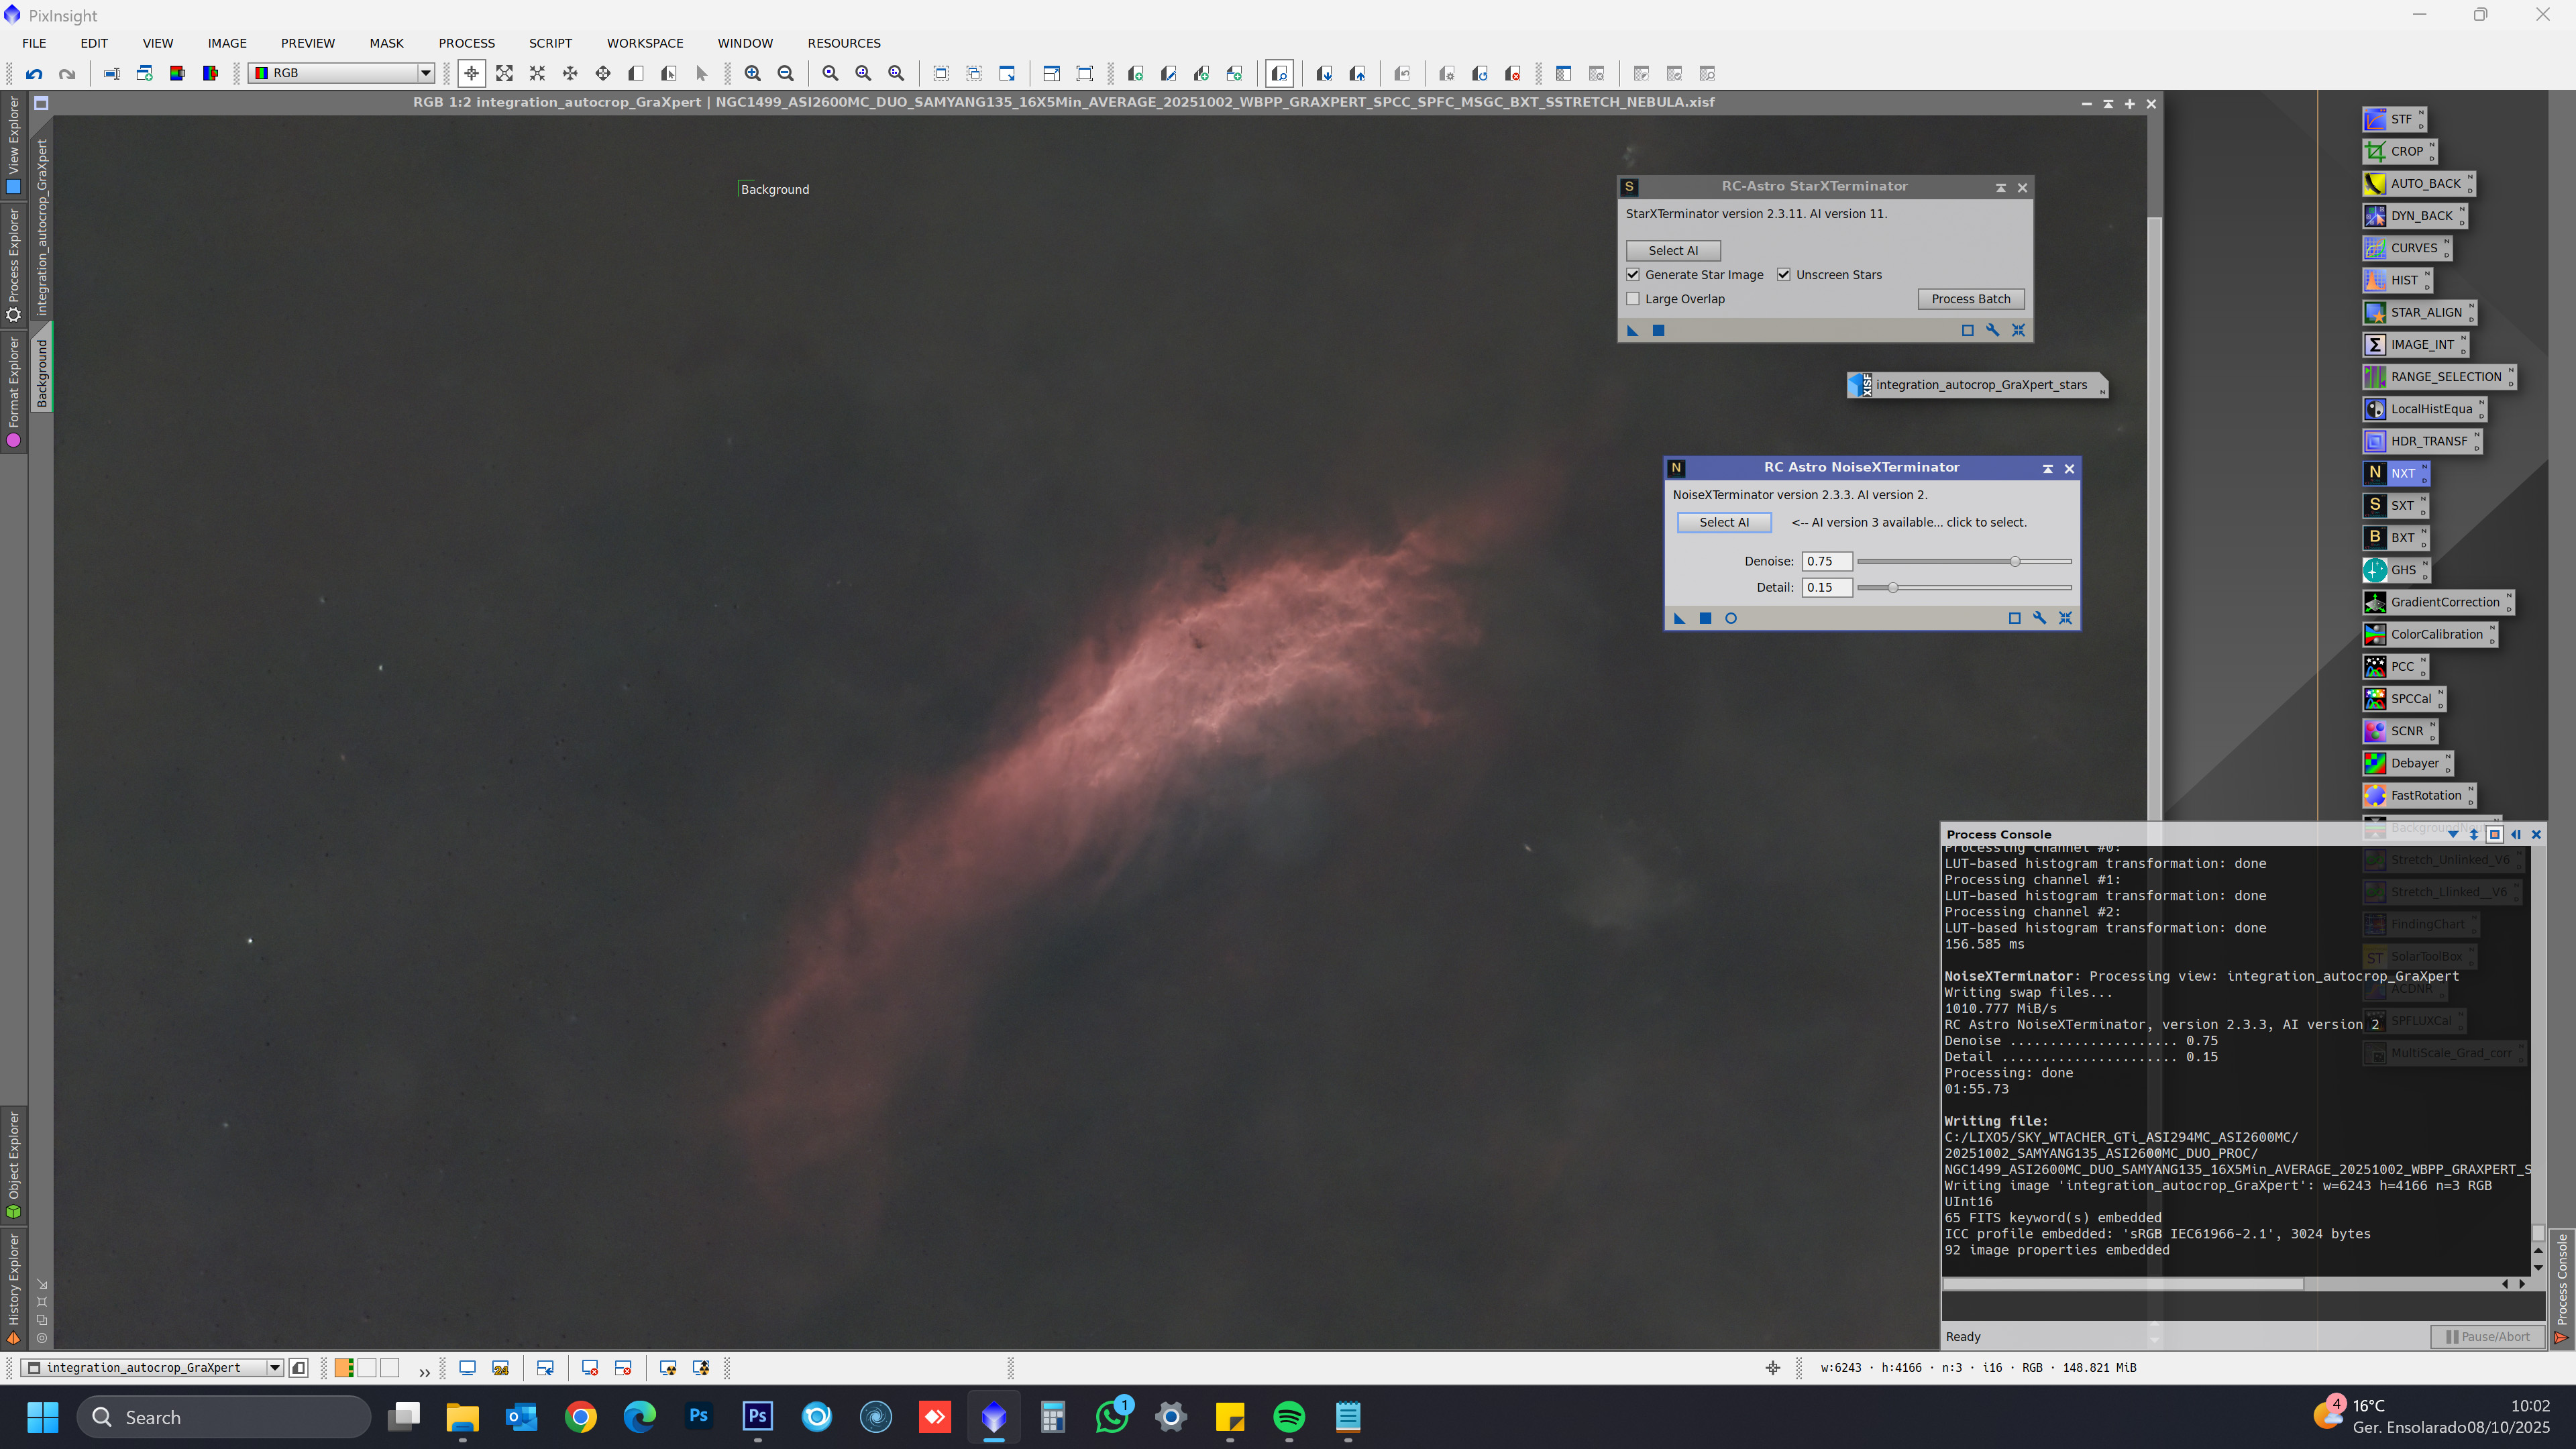This screenshot has width=2576, height=1449.
Task: Enable the Large Overlap checkbox
Action: point(1633,299)
